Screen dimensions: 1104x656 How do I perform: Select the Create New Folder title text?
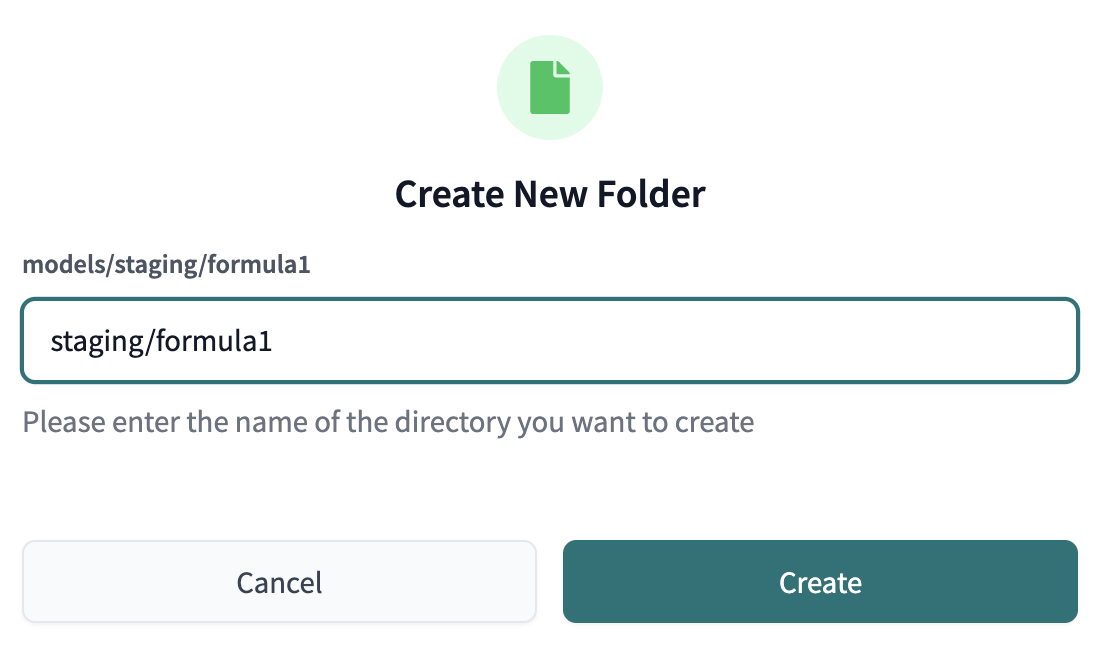[x=550, y=193]
